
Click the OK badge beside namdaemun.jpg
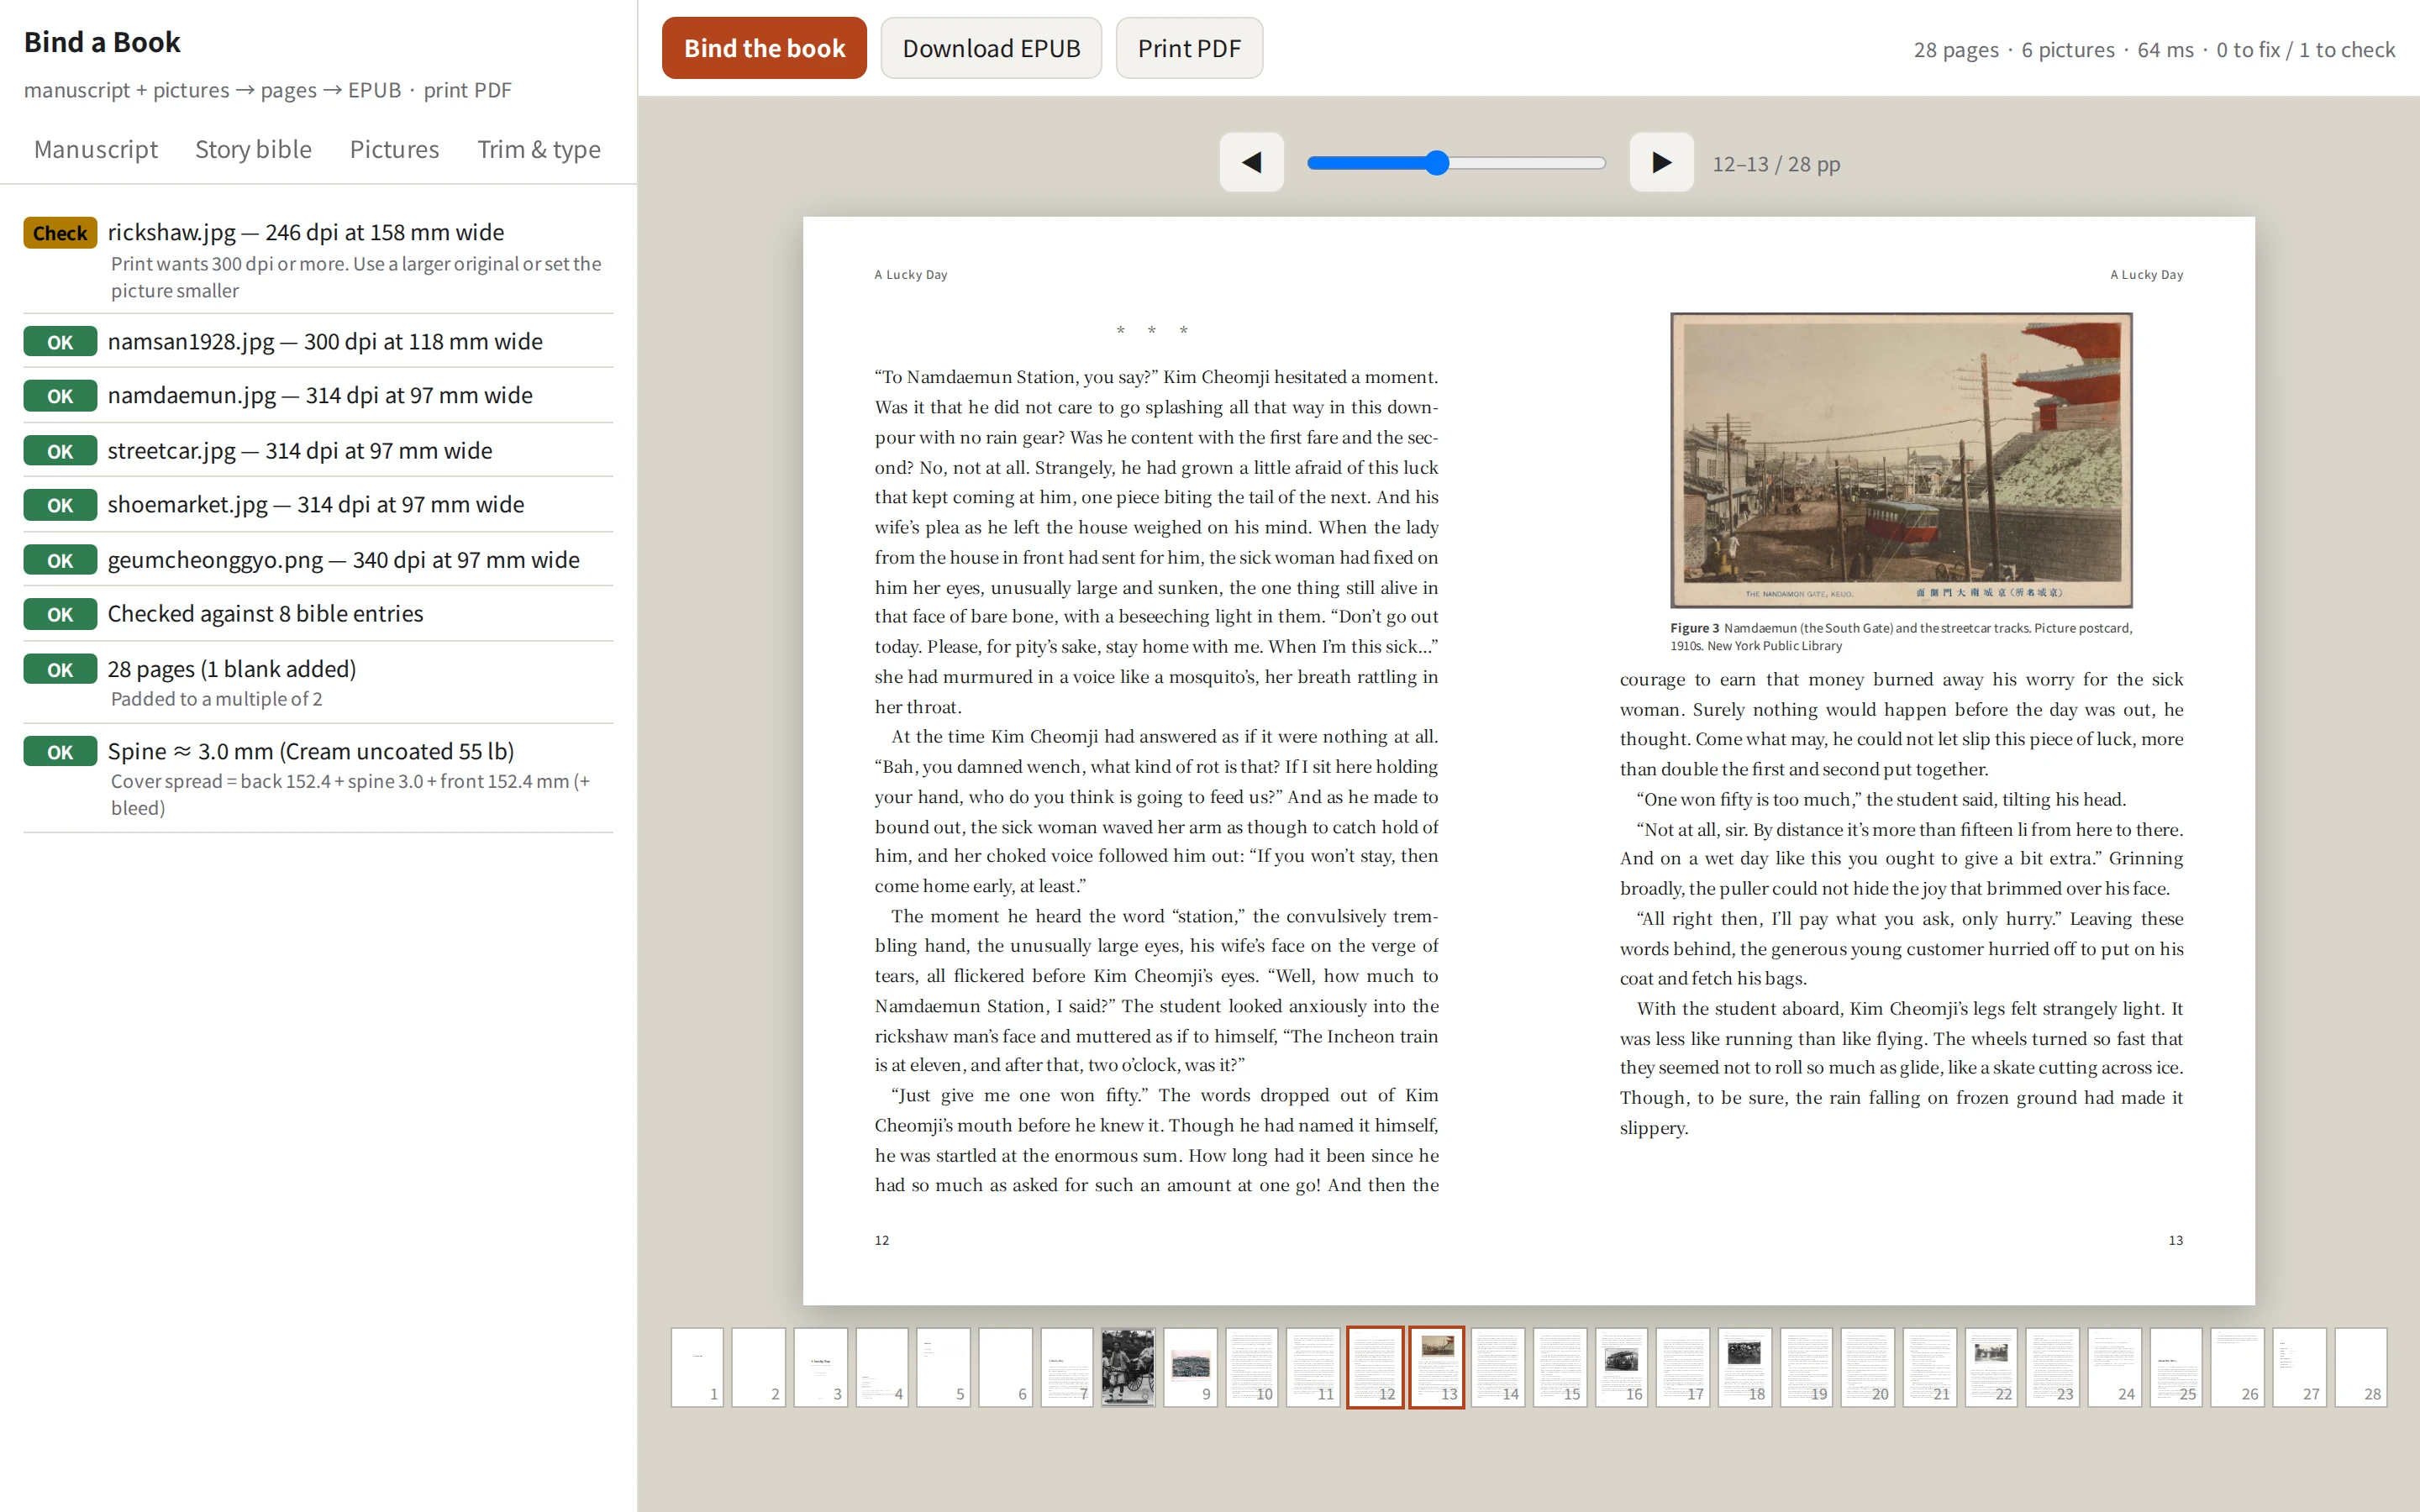click(x=60, y=396)
